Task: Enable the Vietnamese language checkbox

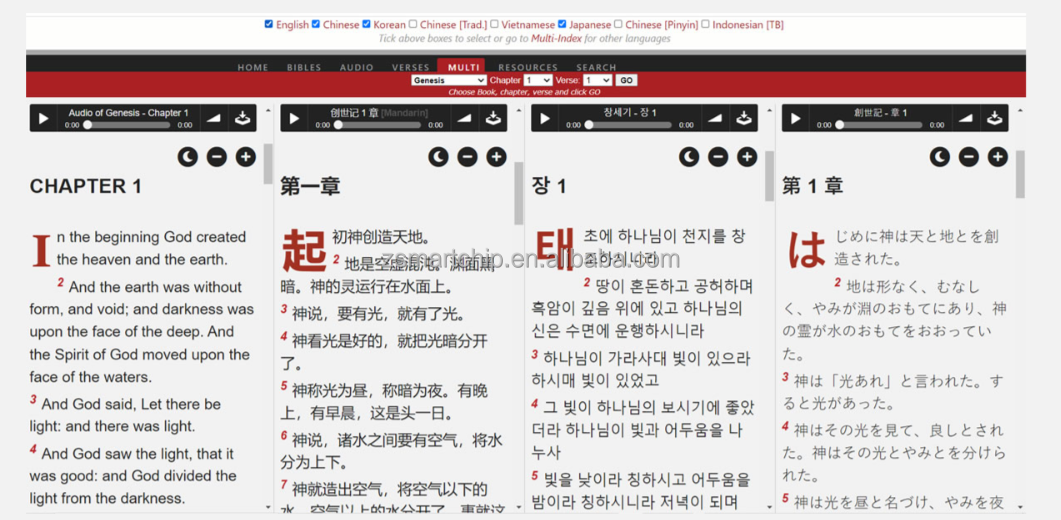Action: pyautogui.click(x=494, y=24)
